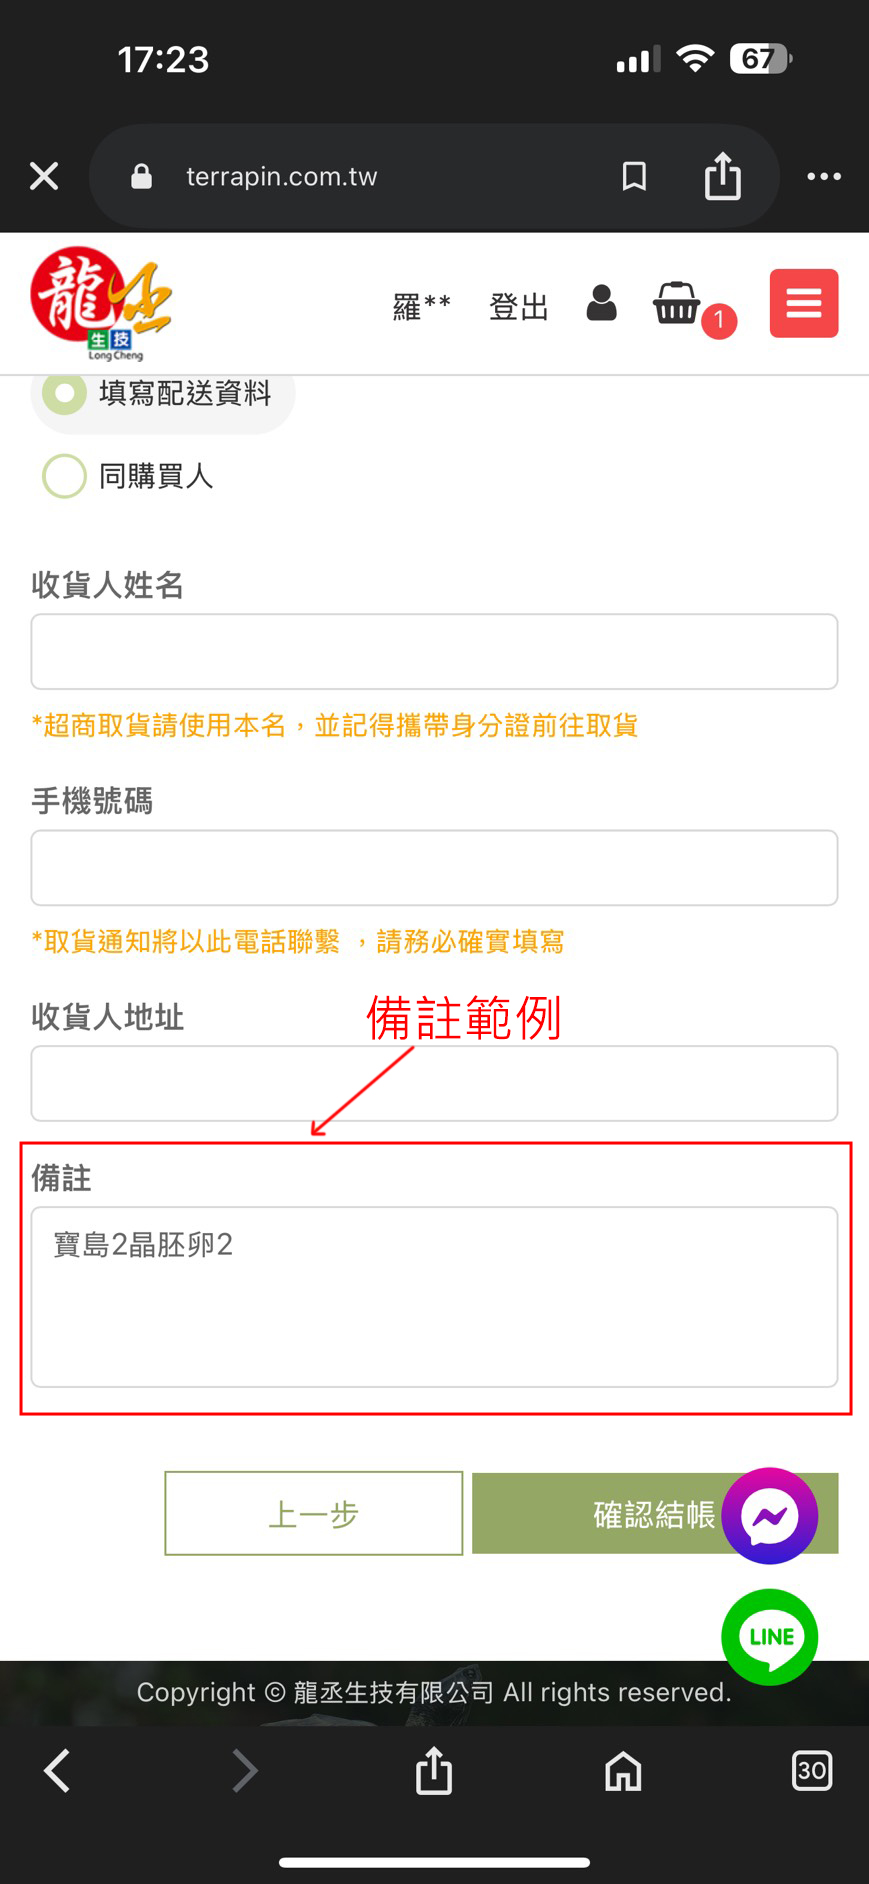
Task: Open the tabs counter showing 30
Action: point(811,1771)
